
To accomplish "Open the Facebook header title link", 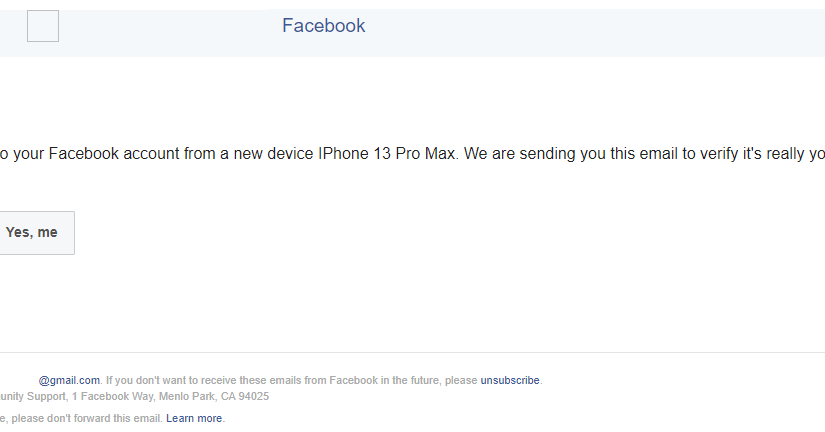I will tap(323, 26).
